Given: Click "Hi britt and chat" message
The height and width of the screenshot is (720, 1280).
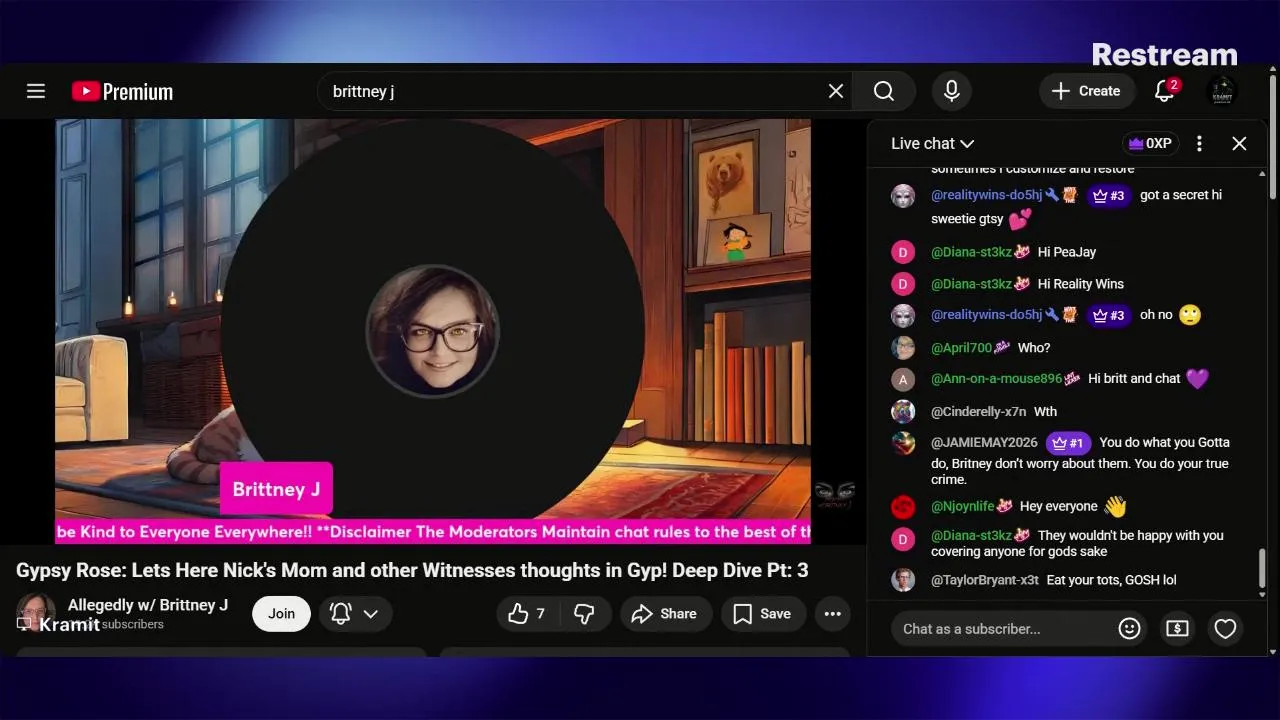Looking at the screenshot, I should click(x=1134, y=379).
